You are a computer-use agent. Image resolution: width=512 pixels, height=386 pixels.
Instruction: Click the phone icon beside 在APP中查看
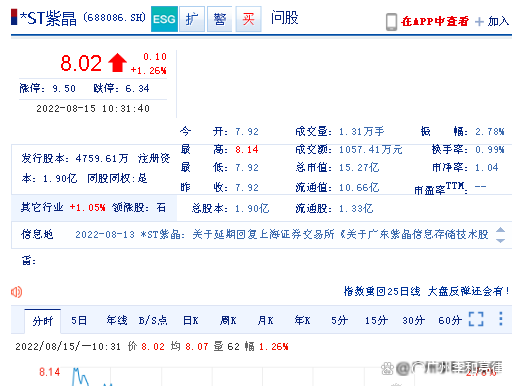tap(391, 22)
